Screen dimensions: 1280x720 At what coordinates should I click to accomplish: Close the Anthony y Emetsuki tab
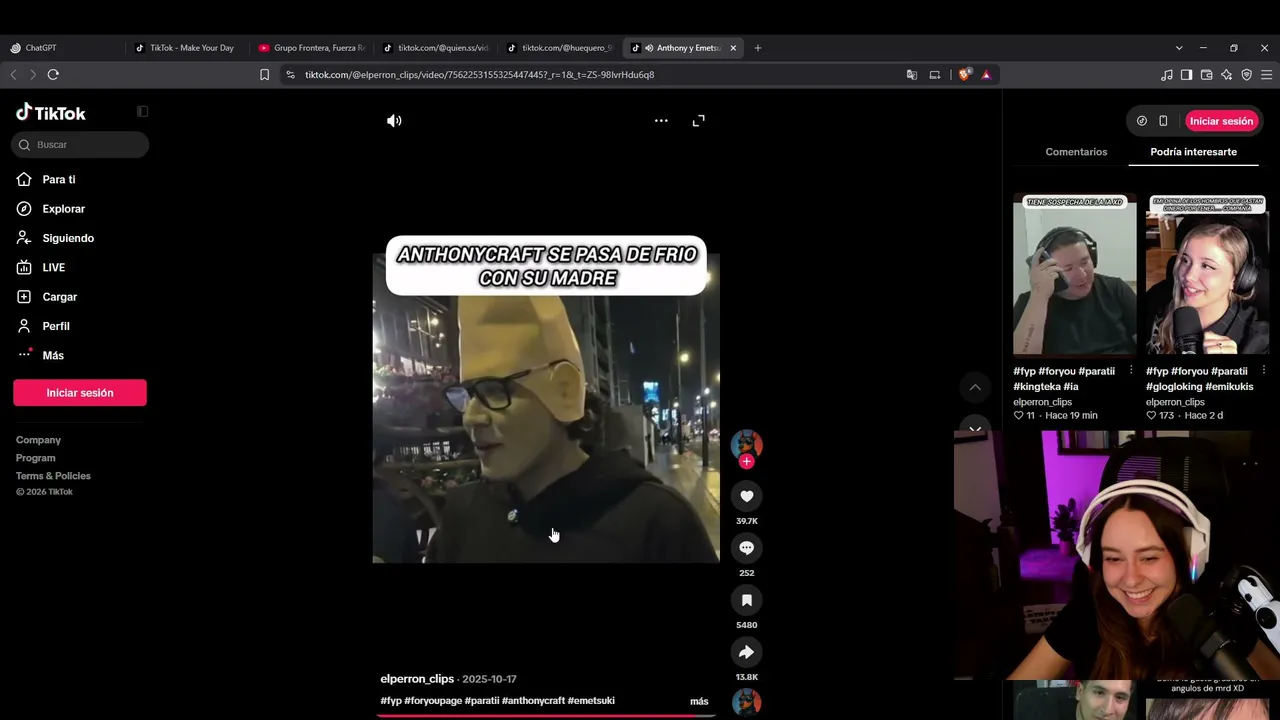click(733, 48)
